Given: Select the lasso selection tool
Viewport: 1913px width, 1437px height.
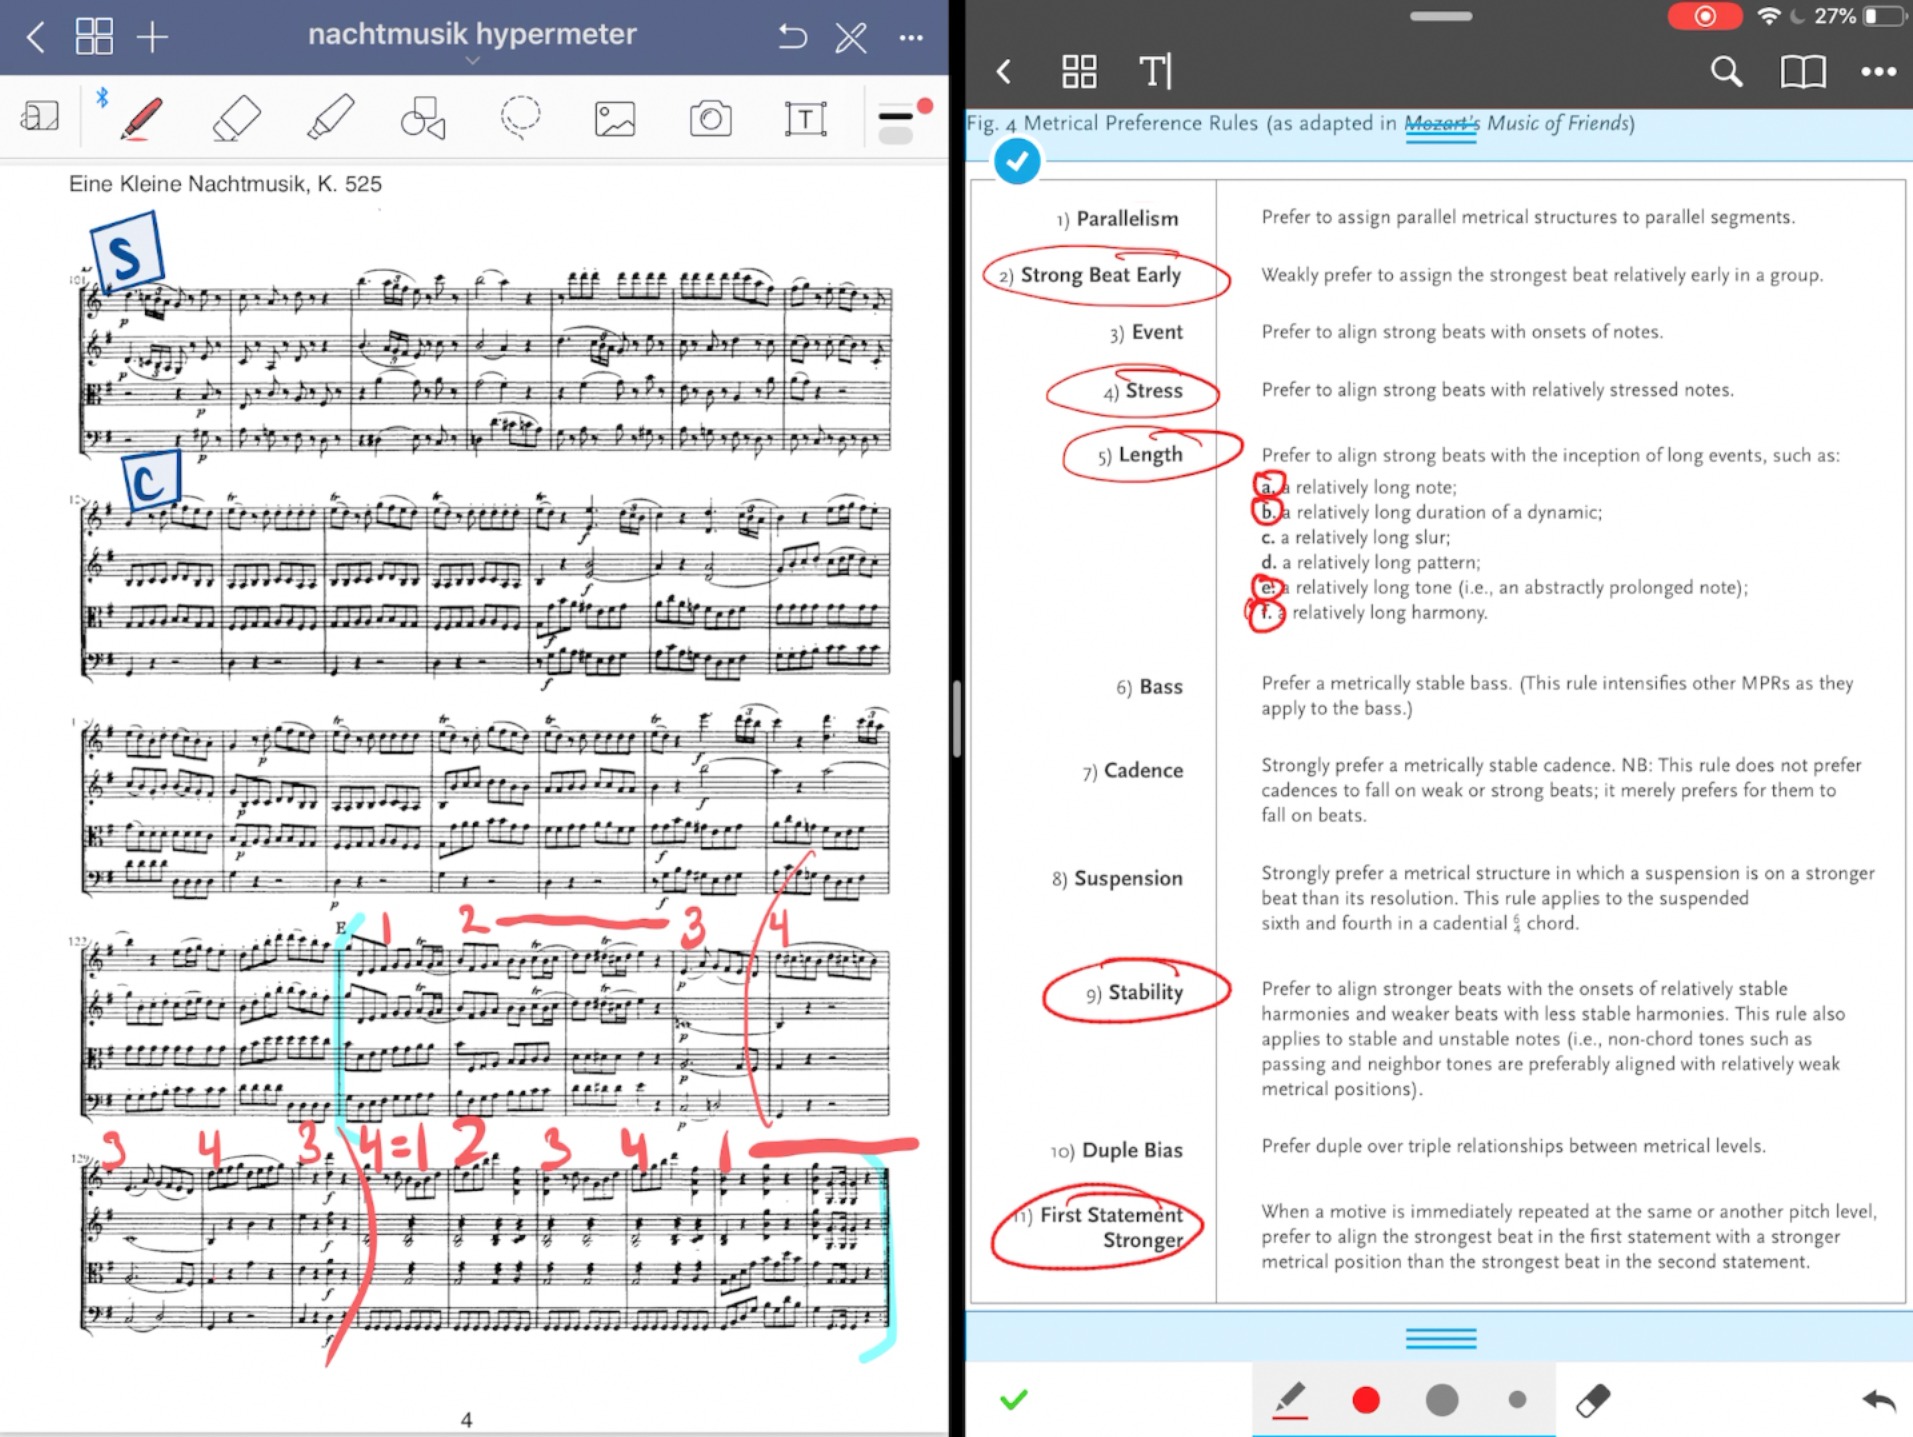Looking at the screenshot, I should coord(520,118).
